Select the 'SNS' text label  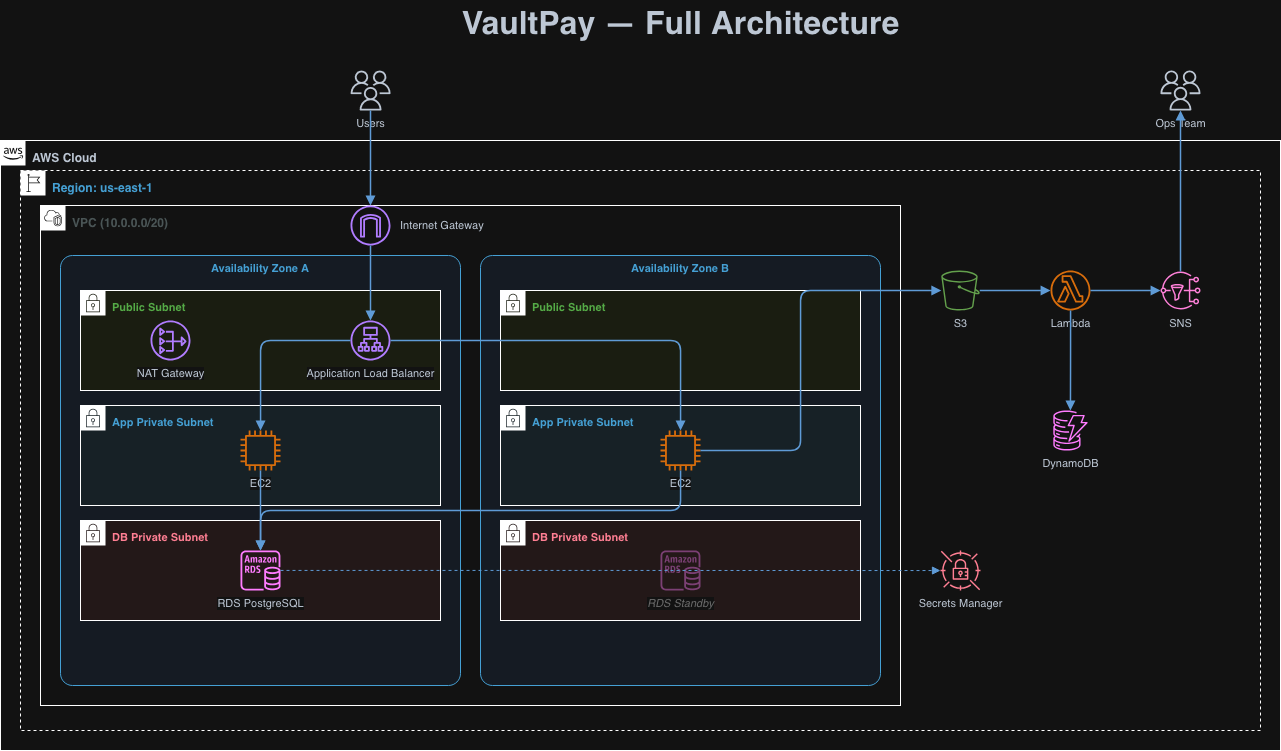[x=1180, y=323]
